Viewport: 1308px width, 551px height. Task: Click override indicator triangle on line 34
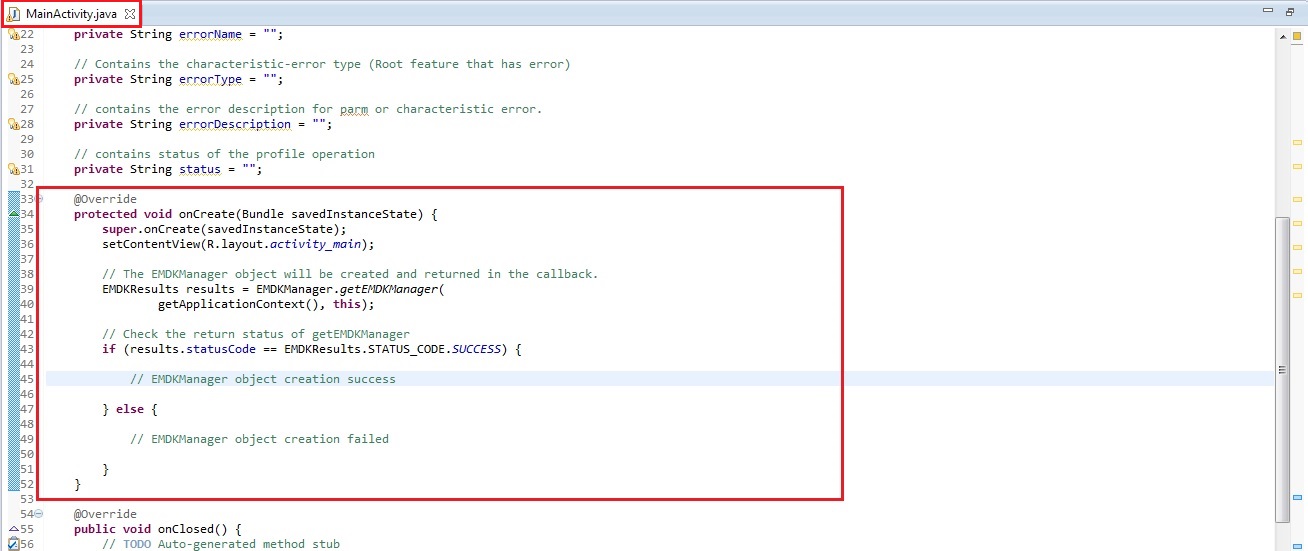coord(14,214)
